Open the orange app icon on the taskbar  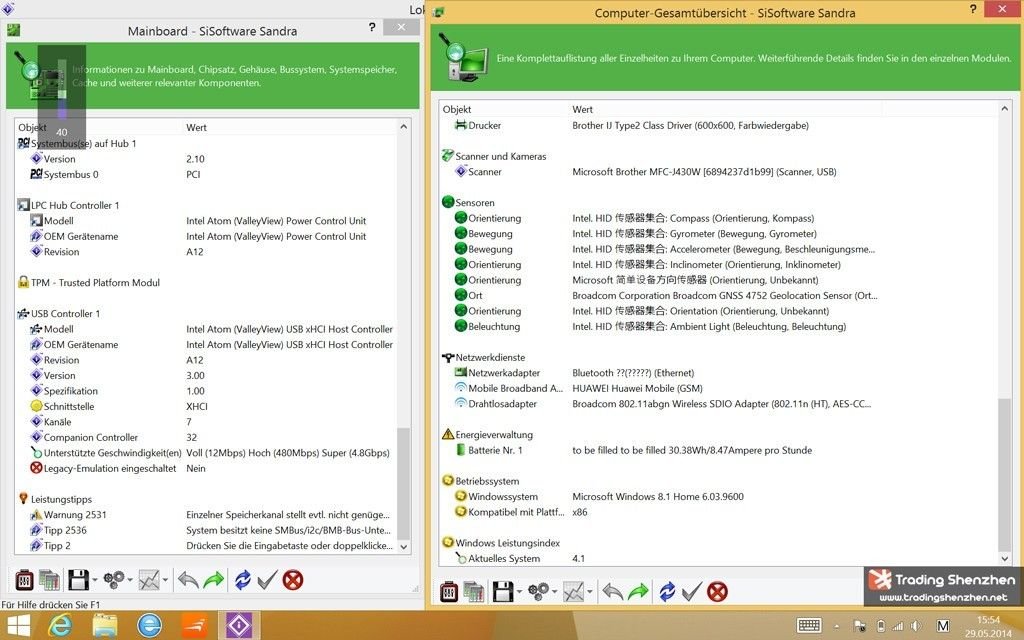pyautogui.click(x=194, y=626)
